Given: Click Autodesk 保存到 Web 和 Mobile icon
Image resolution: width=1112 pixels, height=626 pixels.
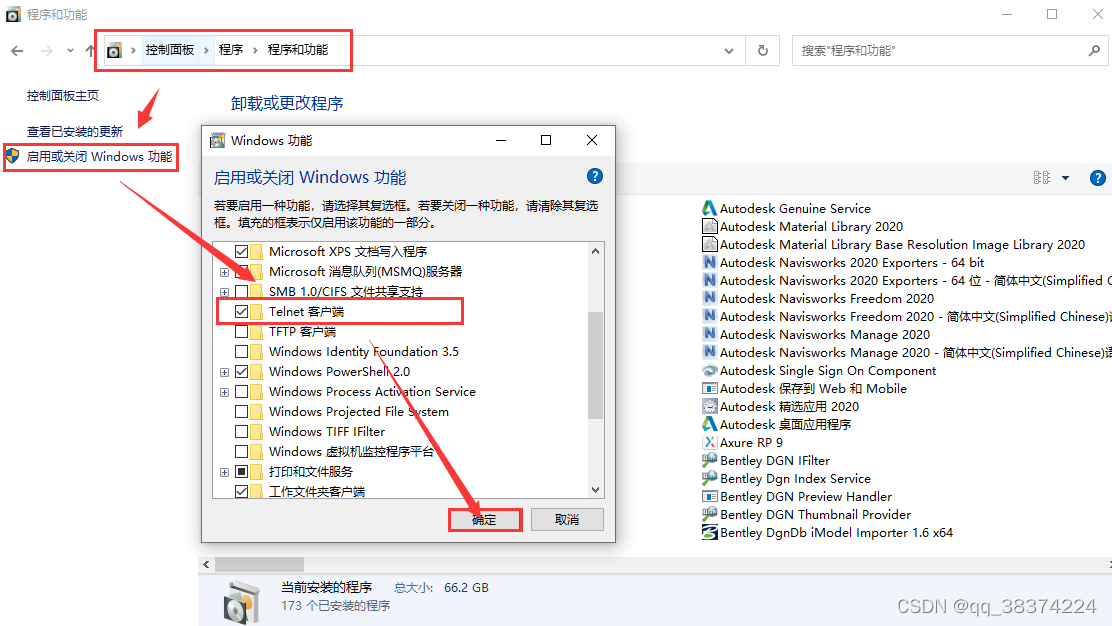Looking at the screenshot, I should click(709, 389).
